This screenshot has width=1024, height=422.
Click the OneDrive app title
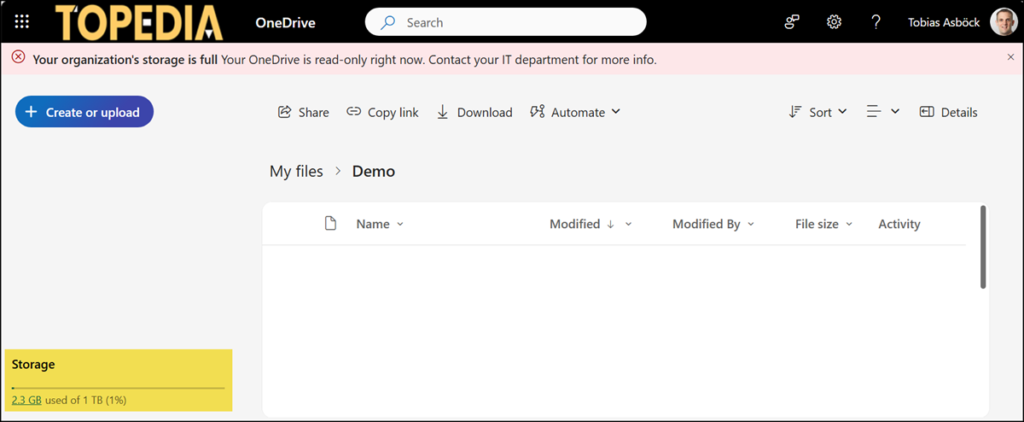pos(285,23)
